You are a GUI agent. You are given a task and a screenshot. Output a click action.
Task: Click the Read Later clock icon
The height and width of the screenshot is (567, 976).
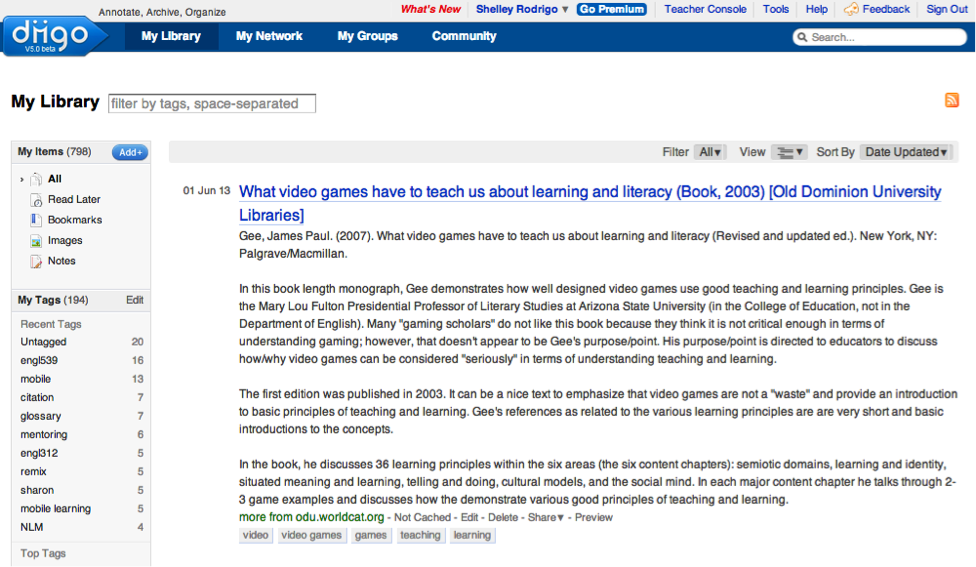point(37,199)
